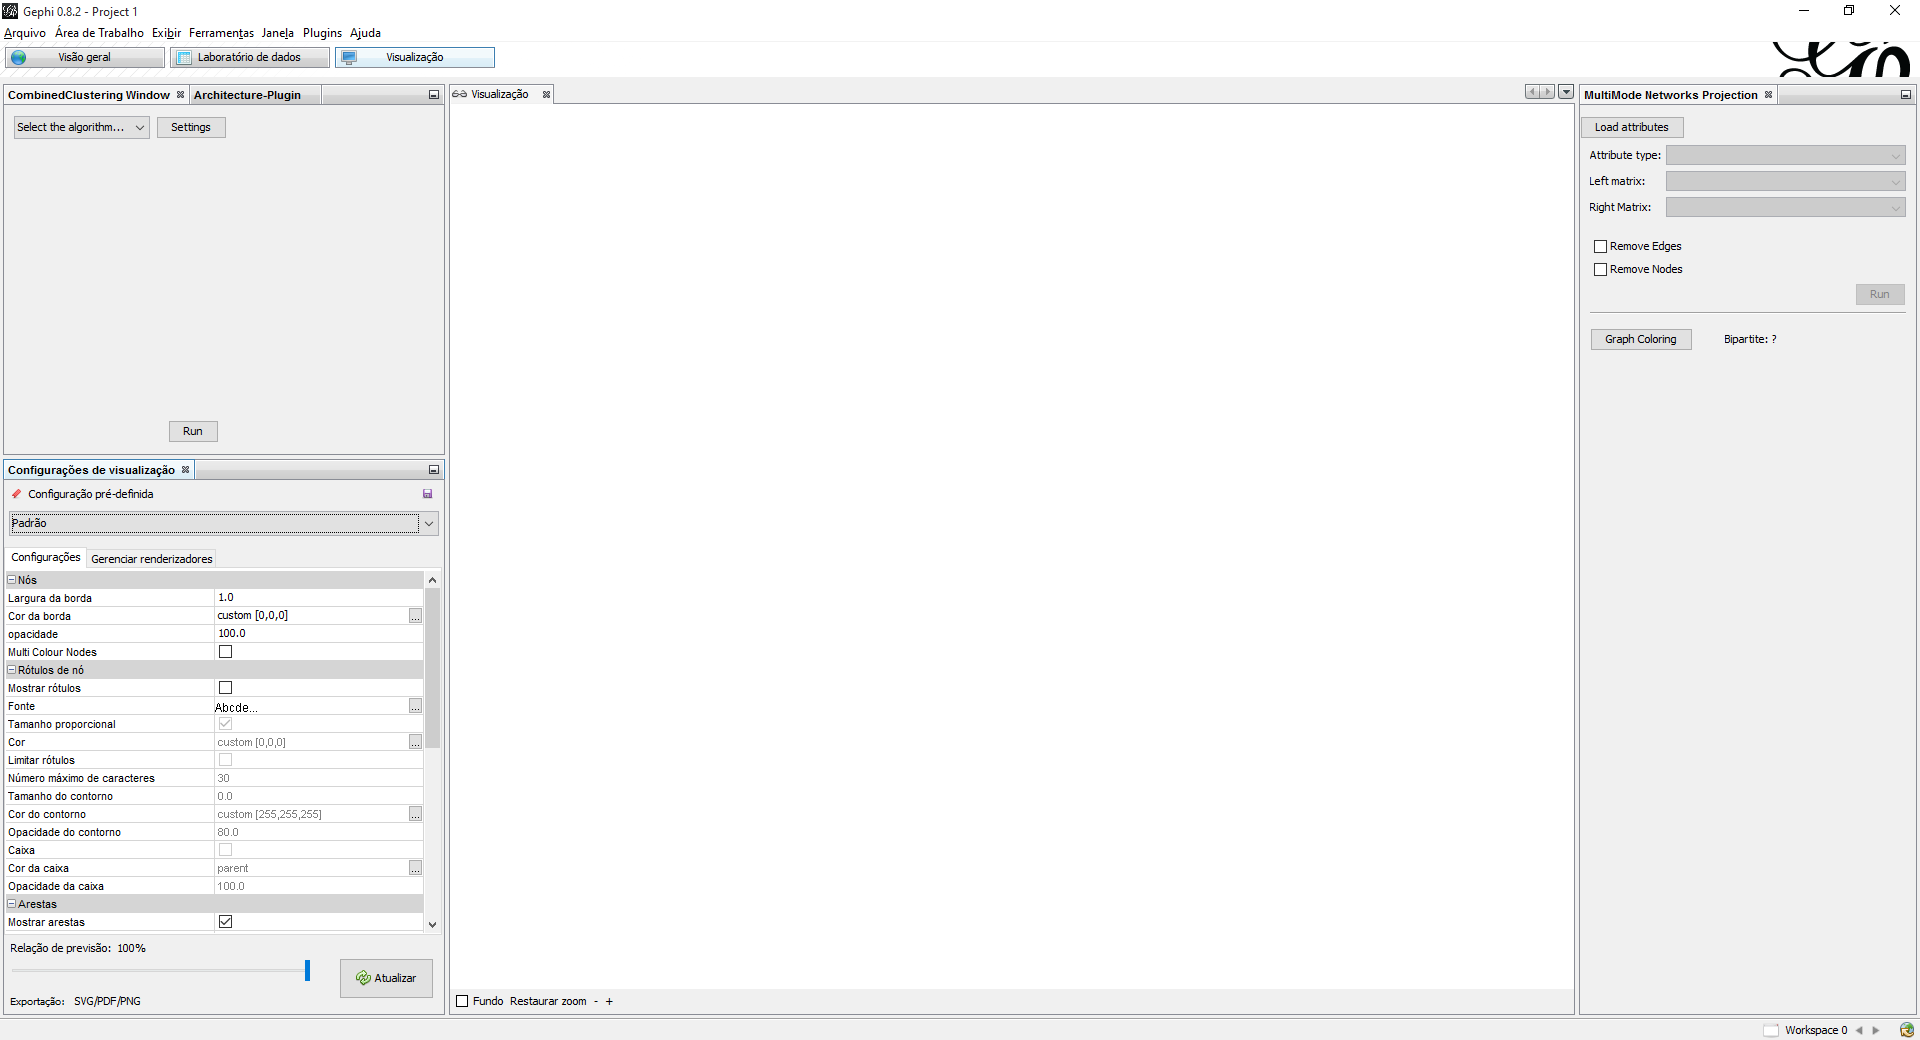Open the Cor da borda color editor button
The image size is (1920, 1040).
[x=415, y=616]
